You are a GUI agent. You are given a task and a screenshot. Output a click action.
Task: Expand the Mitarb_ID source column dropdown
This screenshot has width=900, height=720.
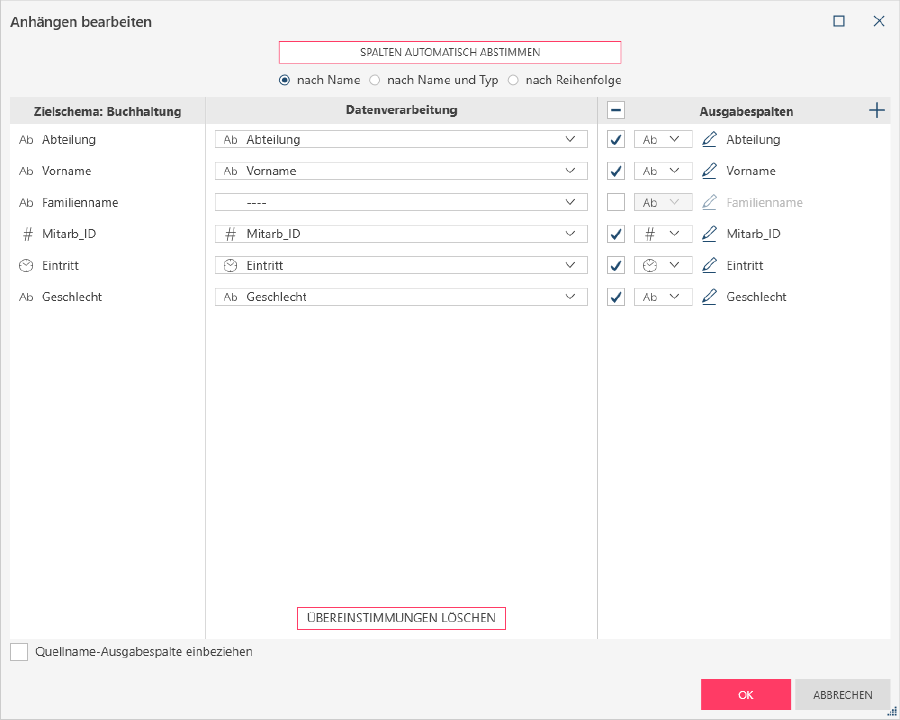click(401, 234)
